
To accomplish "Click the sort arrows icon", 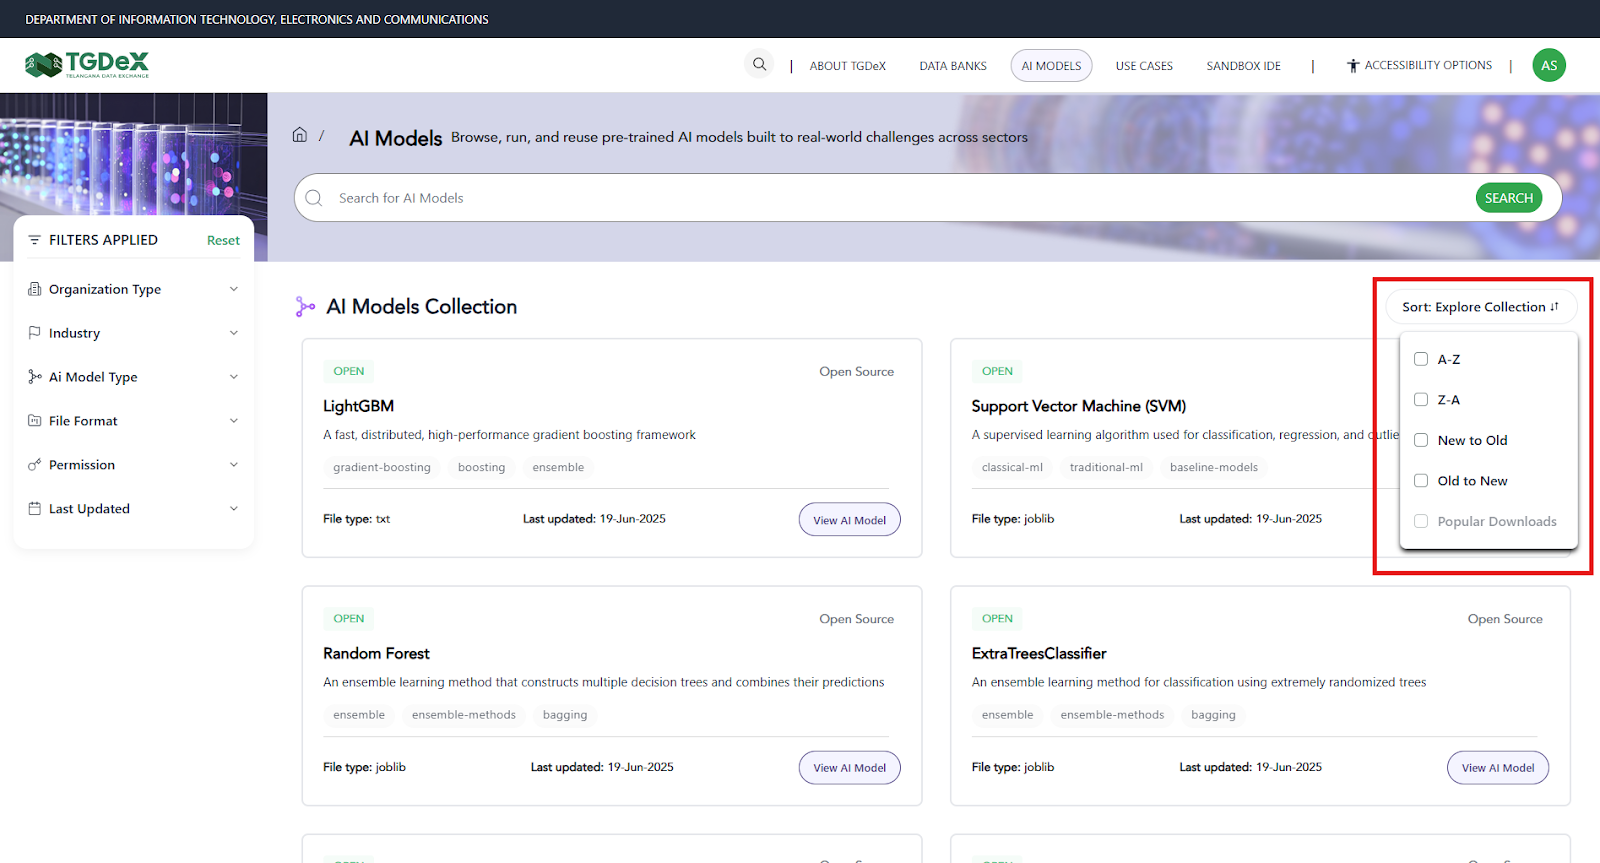I will click(1554, 307).
